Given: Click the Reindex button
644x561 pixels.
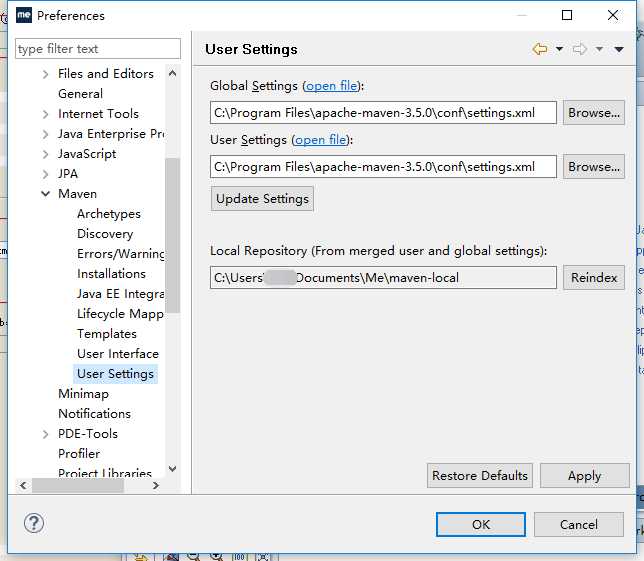Looking at the screenshot, I should pyautogui.click(x=594, y=278).
